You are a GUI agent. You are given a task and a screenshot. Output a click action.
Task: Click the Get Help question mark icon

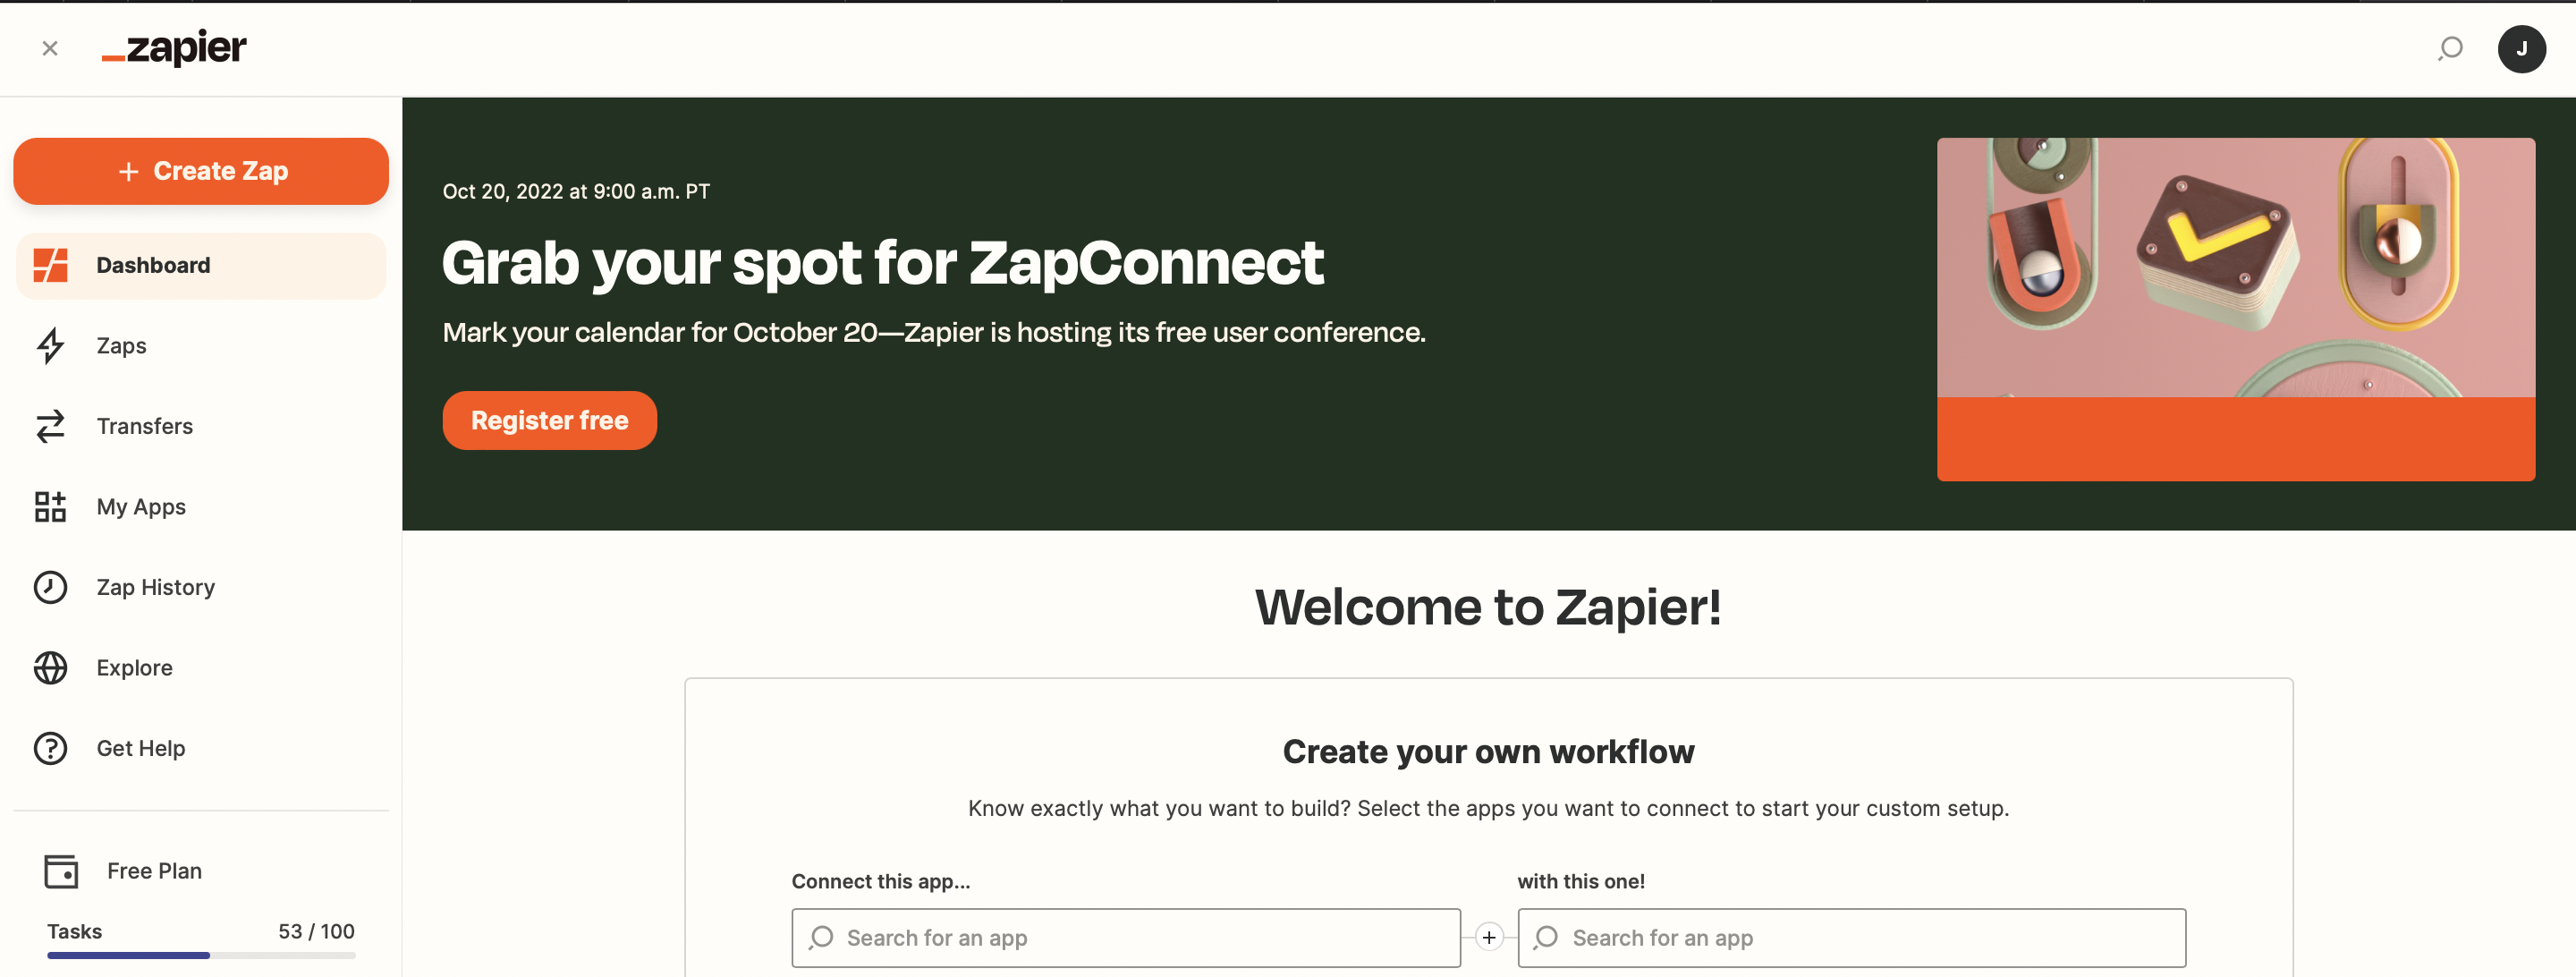pyautogui.click(x=50, y=748)
